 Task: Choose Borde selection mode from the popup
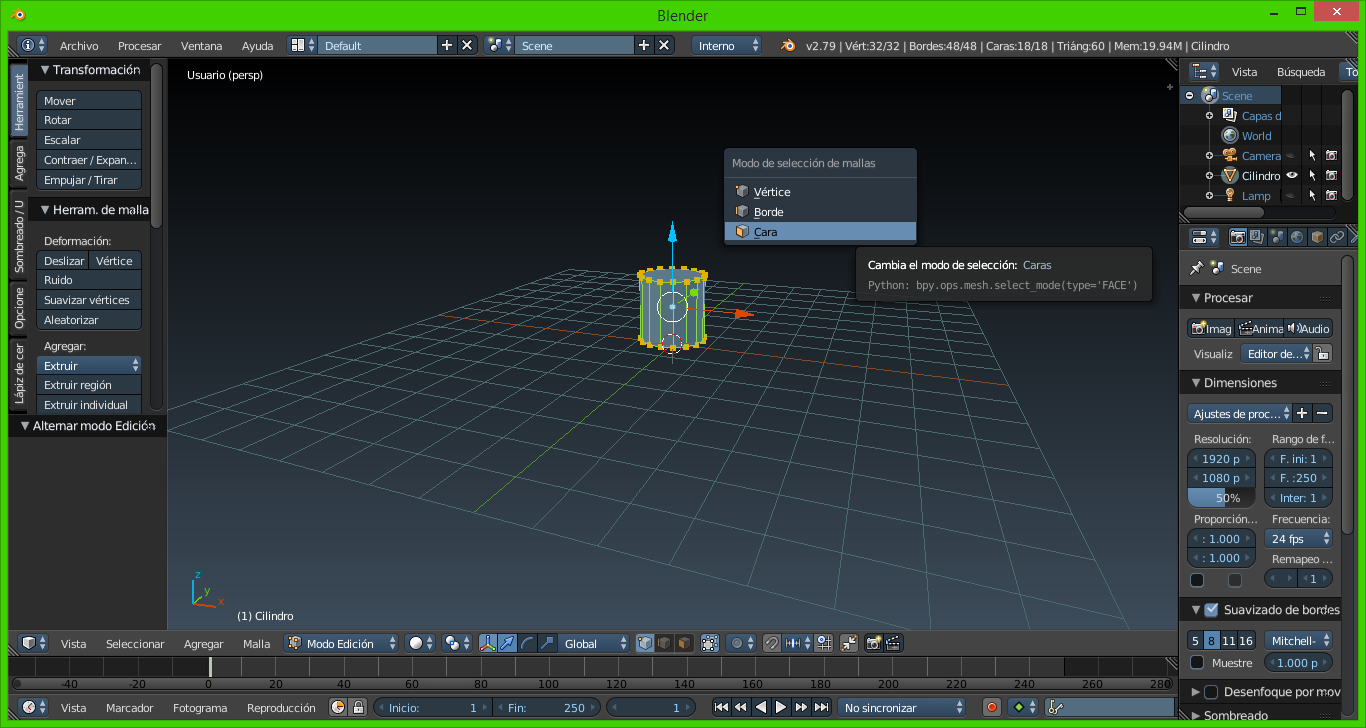[x=819, y=212]
